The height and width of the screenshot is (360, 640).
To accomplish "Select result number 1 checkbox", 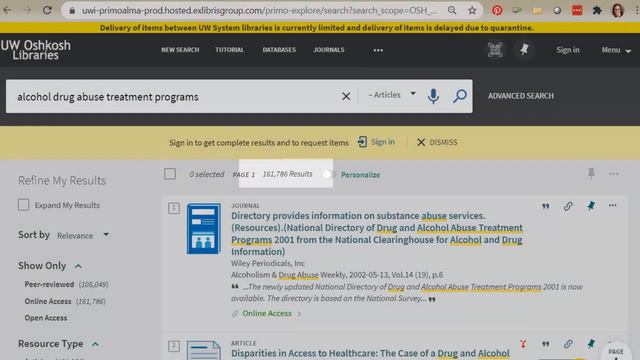I will pyautogui.click(x=174, y=208).
